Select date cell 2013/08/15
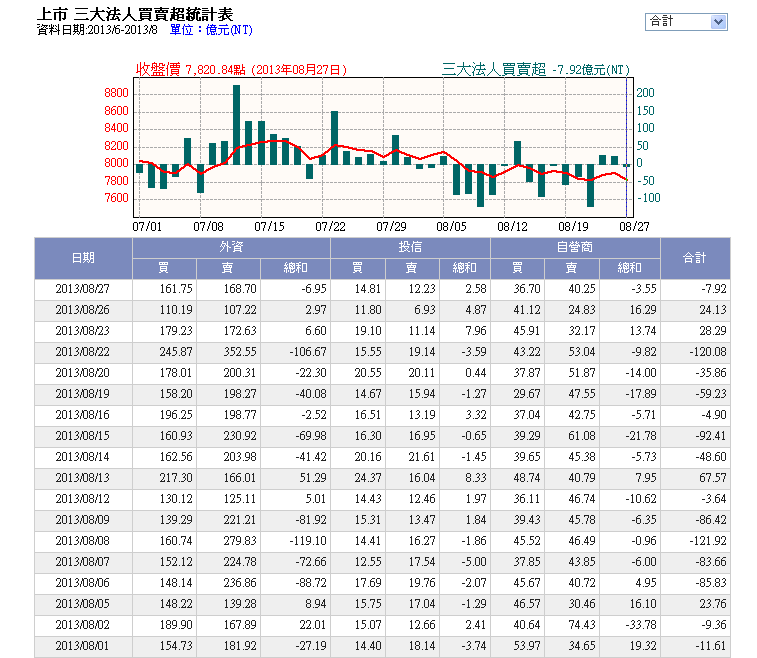Screen dimensions: 757x658 83,436
